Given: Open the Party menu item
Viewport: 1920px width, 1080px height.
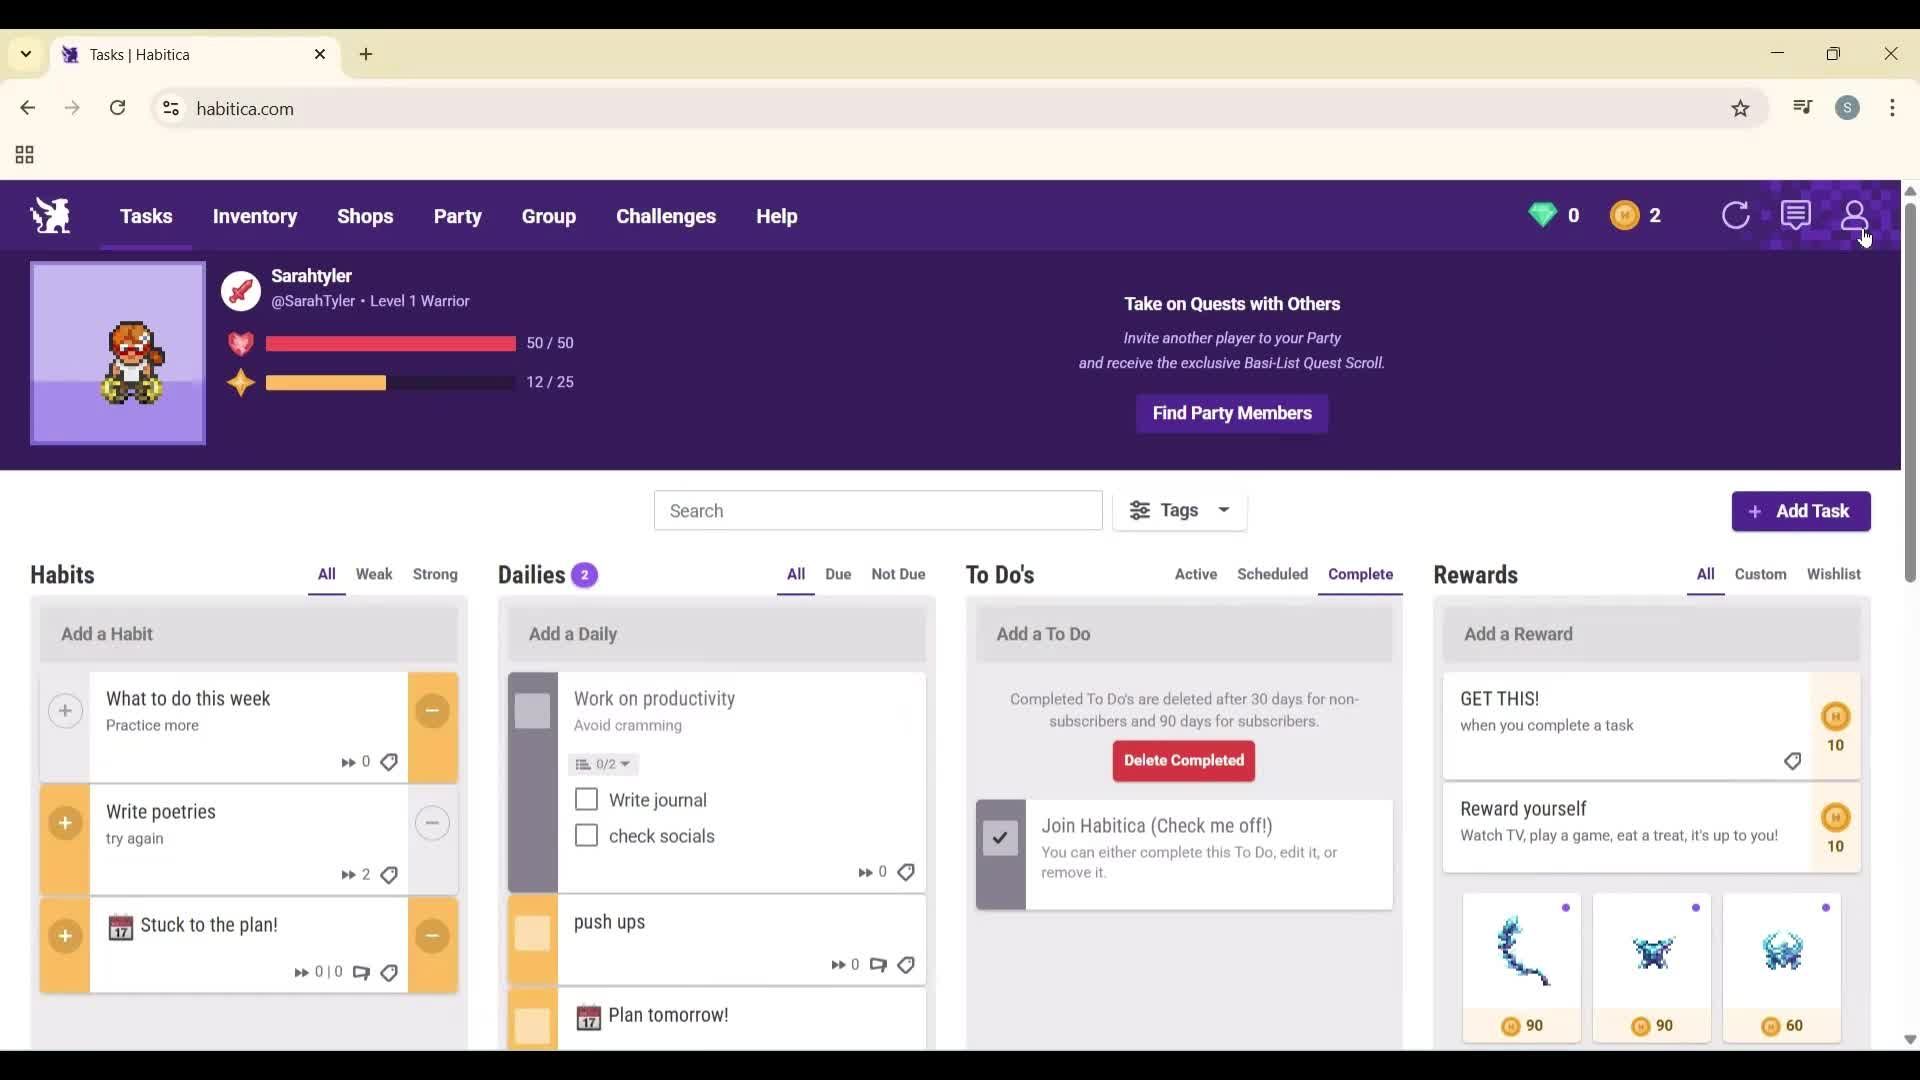Looking at the screenshot, I should point(458,216).
